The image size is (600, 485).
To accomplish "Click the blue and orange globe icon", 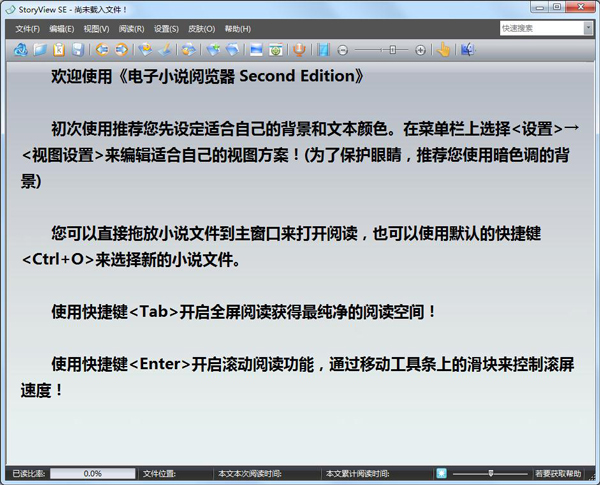I will [x=189, y=50].
